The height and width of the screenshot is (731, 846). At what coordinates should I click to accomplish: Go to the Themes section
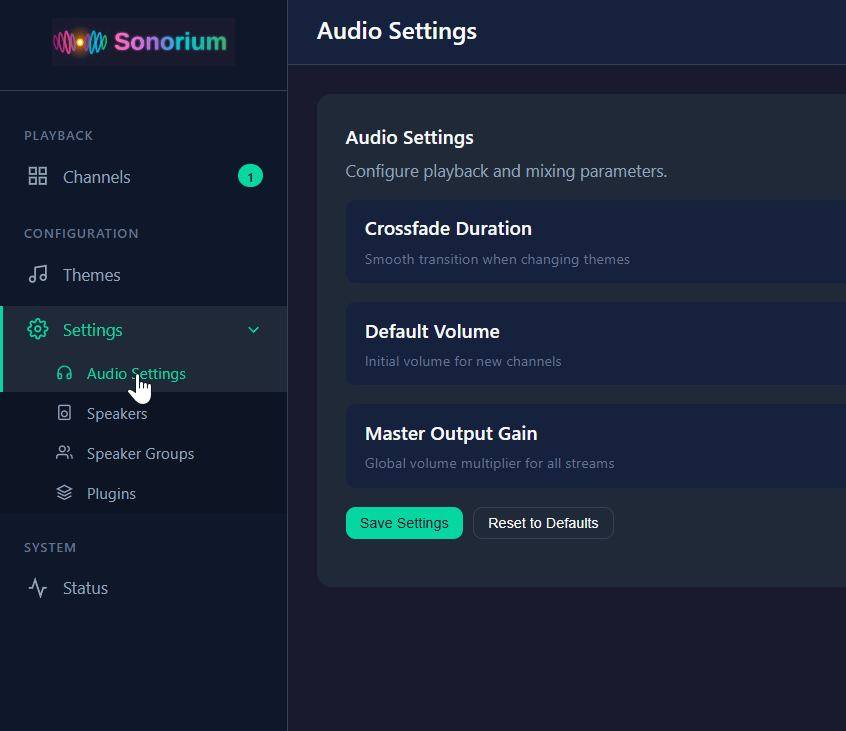(91, 275)
